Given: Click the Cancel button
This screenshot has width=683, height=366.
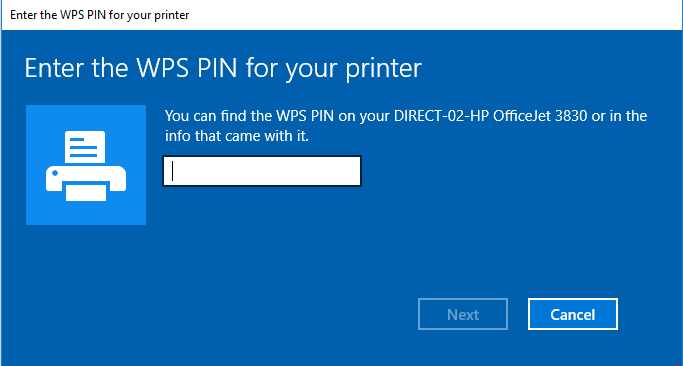Looking at the screenshot, I should tap(573, 314).
